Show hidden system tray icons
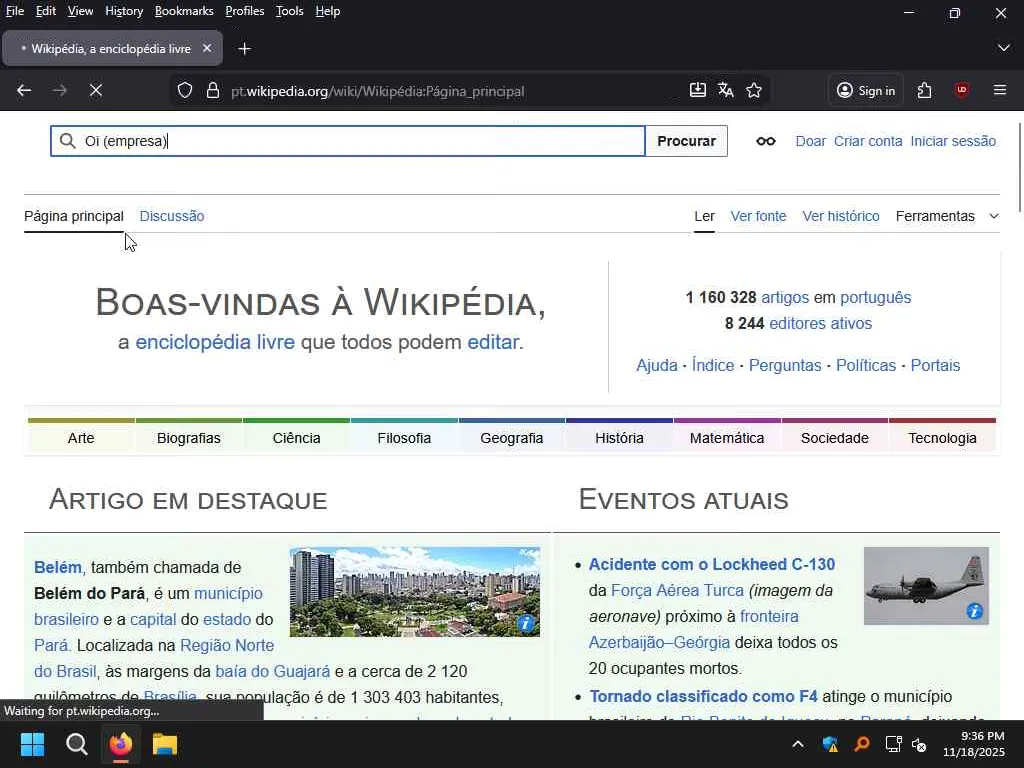Image resolution: width=1024 pixels, height=768 pixels. click(797, 744)
